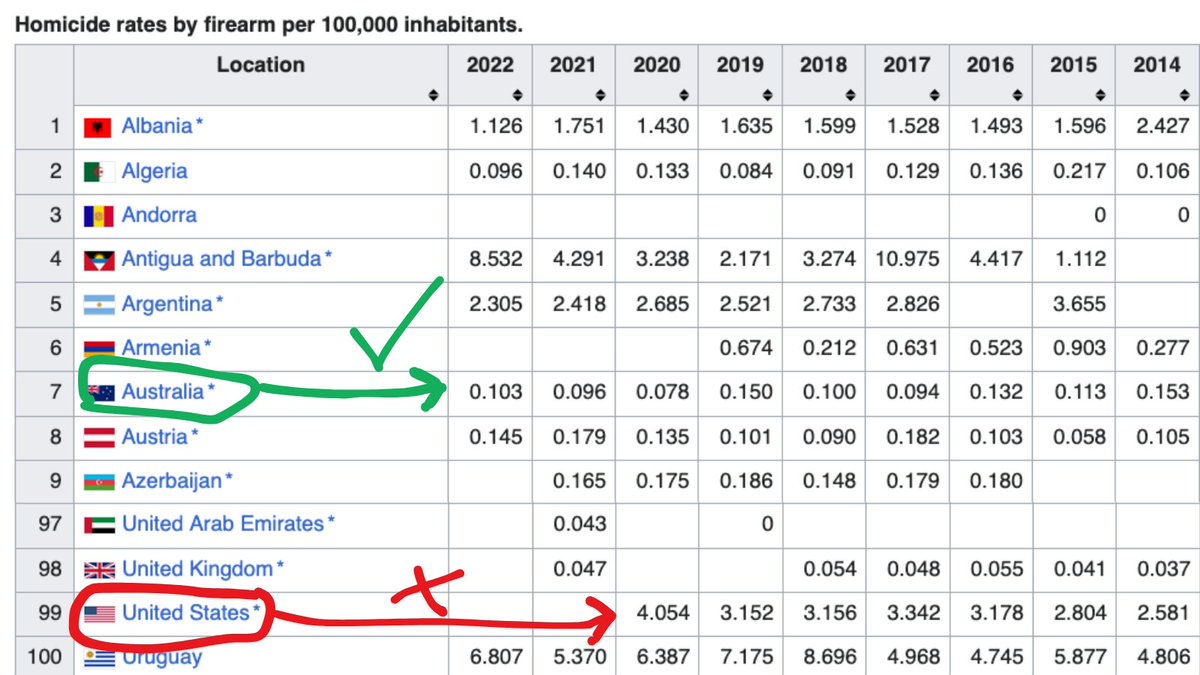Open the Australia link
Image resolution: width=1200 pixels, height=675 pixels.
(x=163, y=392)
